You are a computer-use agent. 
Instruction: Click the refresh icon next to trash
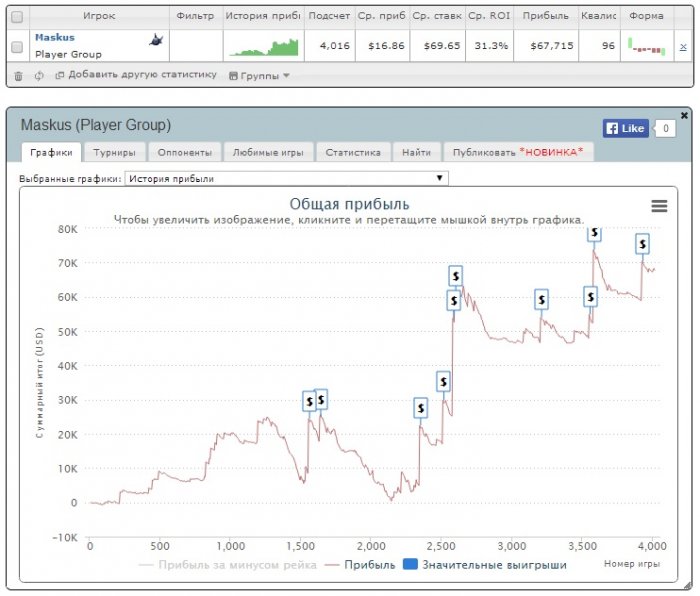click(39, 76)
